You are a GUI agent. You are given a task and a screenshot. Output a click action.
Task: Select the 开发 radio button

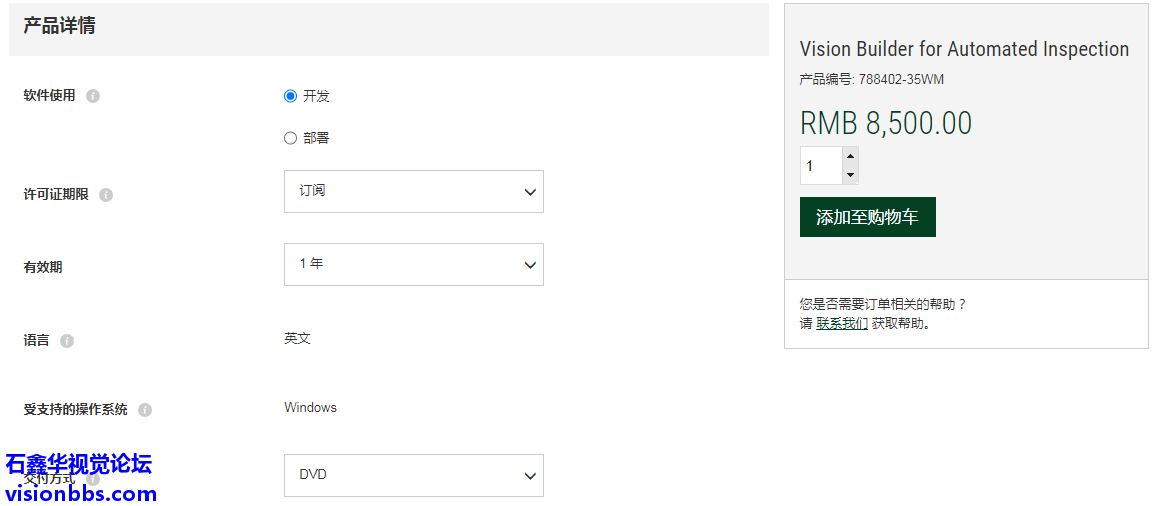tap(290, 96)
